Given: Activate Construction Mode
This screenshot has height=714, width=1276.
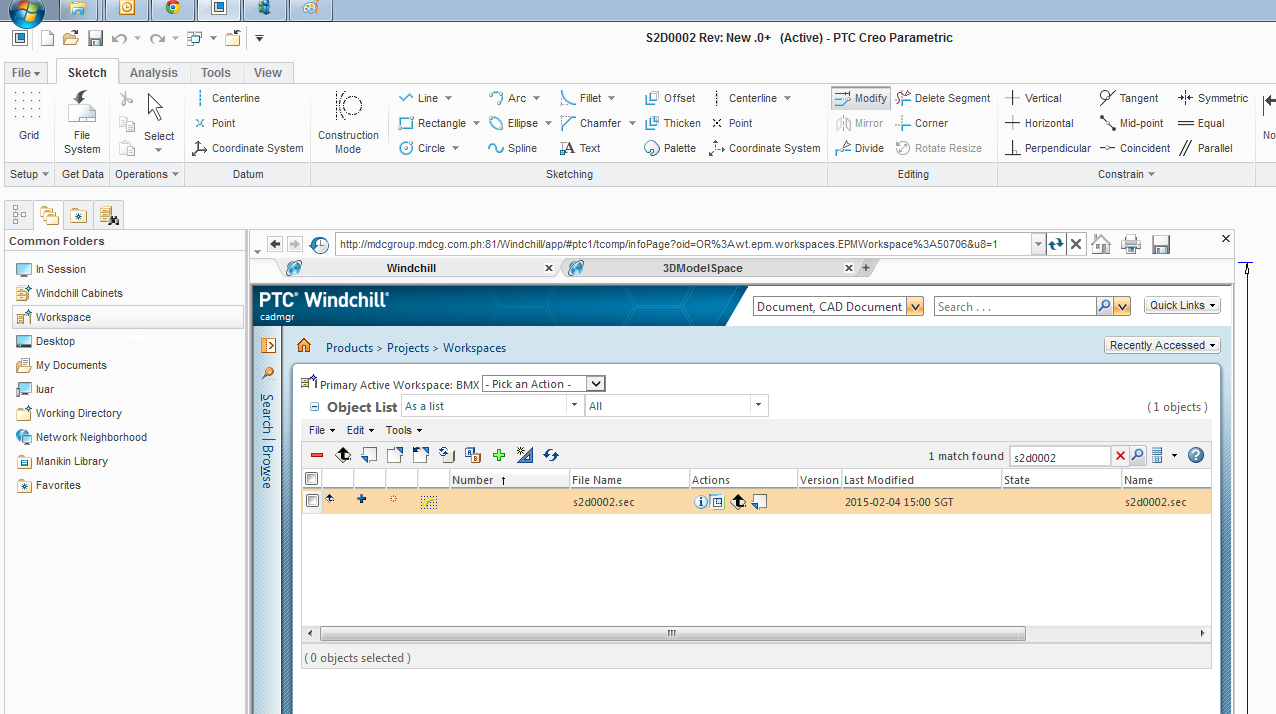Looking at the screenshot, I should pyautogui.click(x=348, y=122).
